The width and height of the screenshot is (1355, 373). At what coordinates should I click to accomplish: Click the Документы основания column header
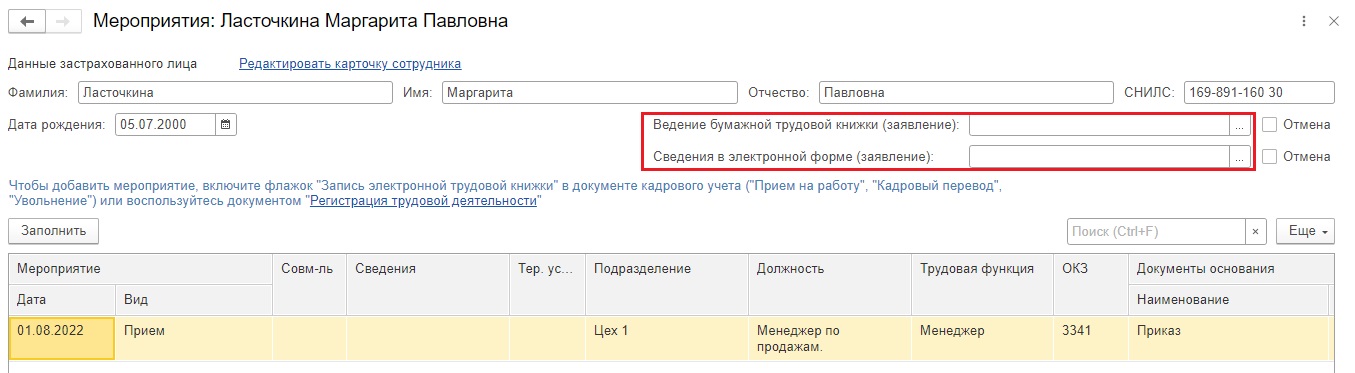click(1231, 269)
